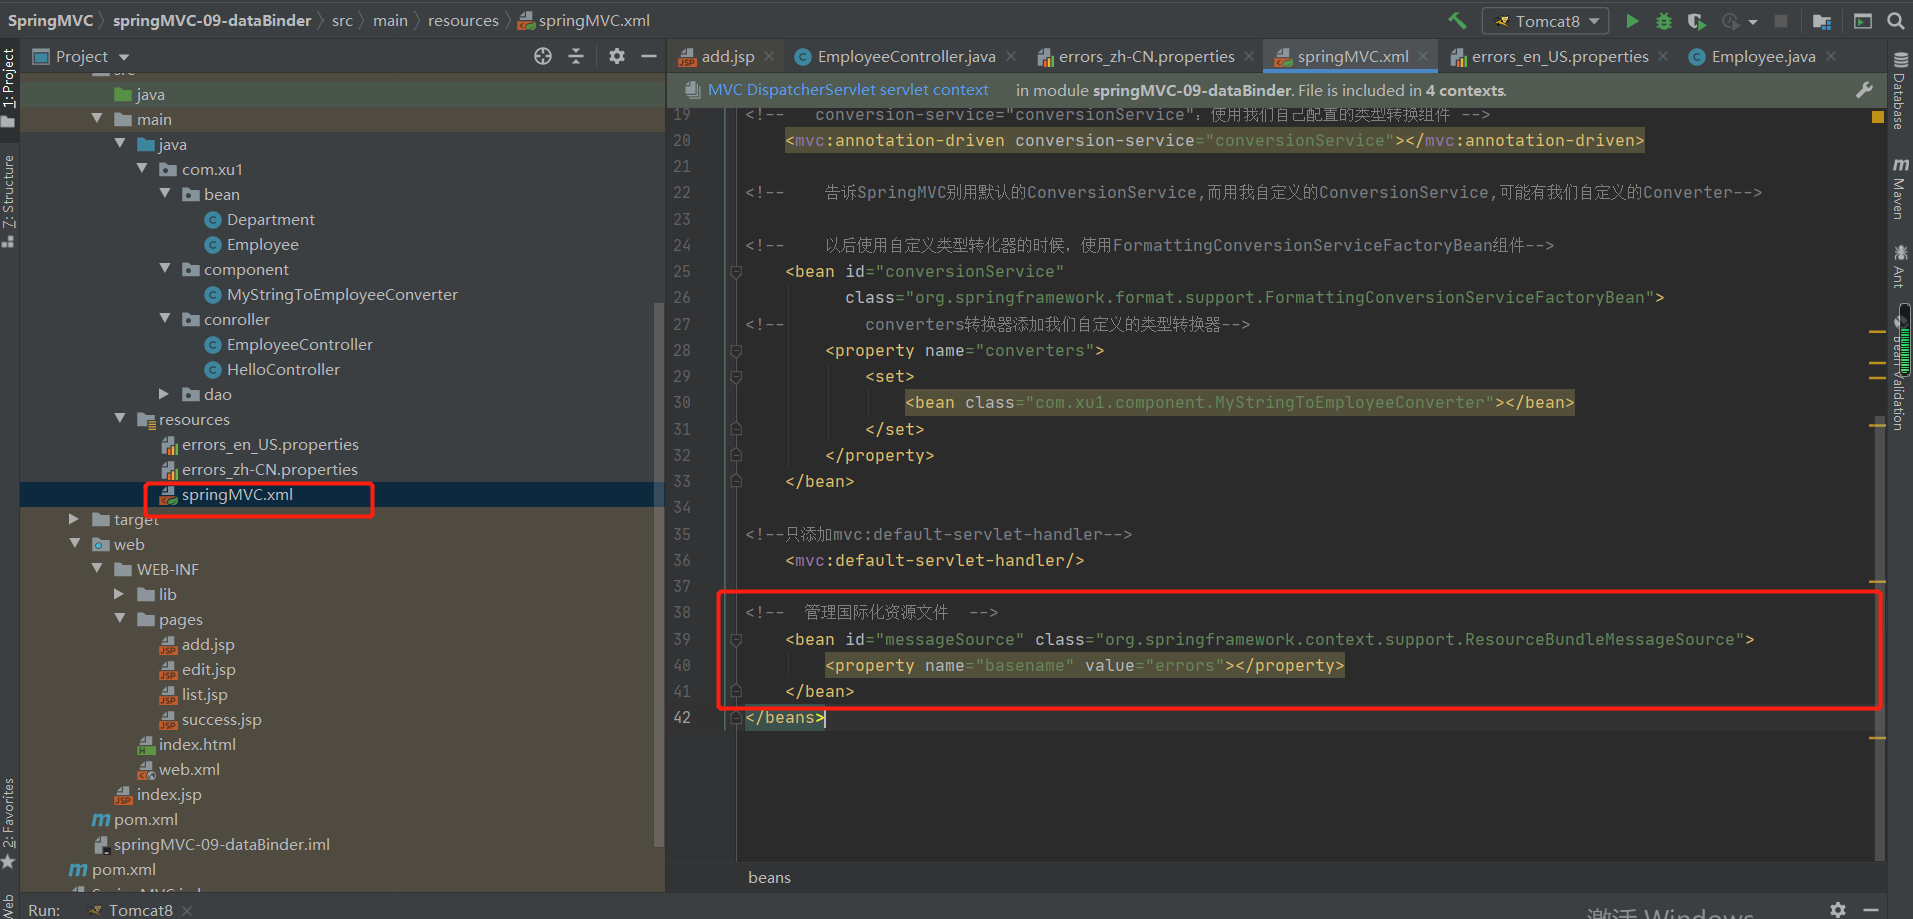Select Department class in tree
The width and height of the screenshot is (1913, 919).
tap(270, 219)
